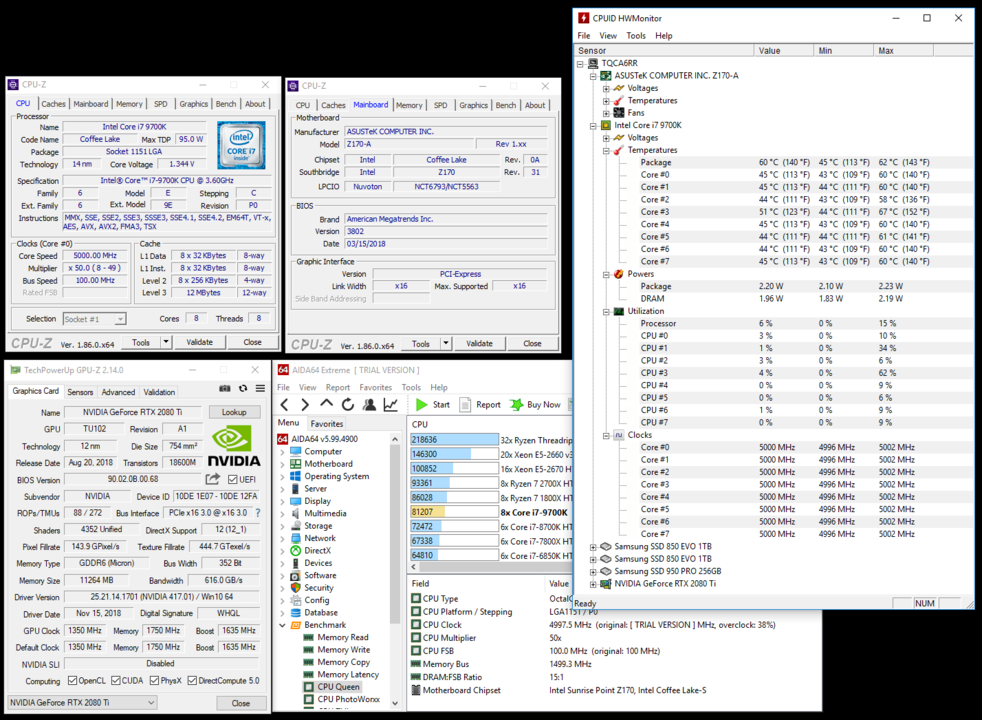Click the Close button in GPU-Z
Screen dimensions: 982x720
coord(241,703)
